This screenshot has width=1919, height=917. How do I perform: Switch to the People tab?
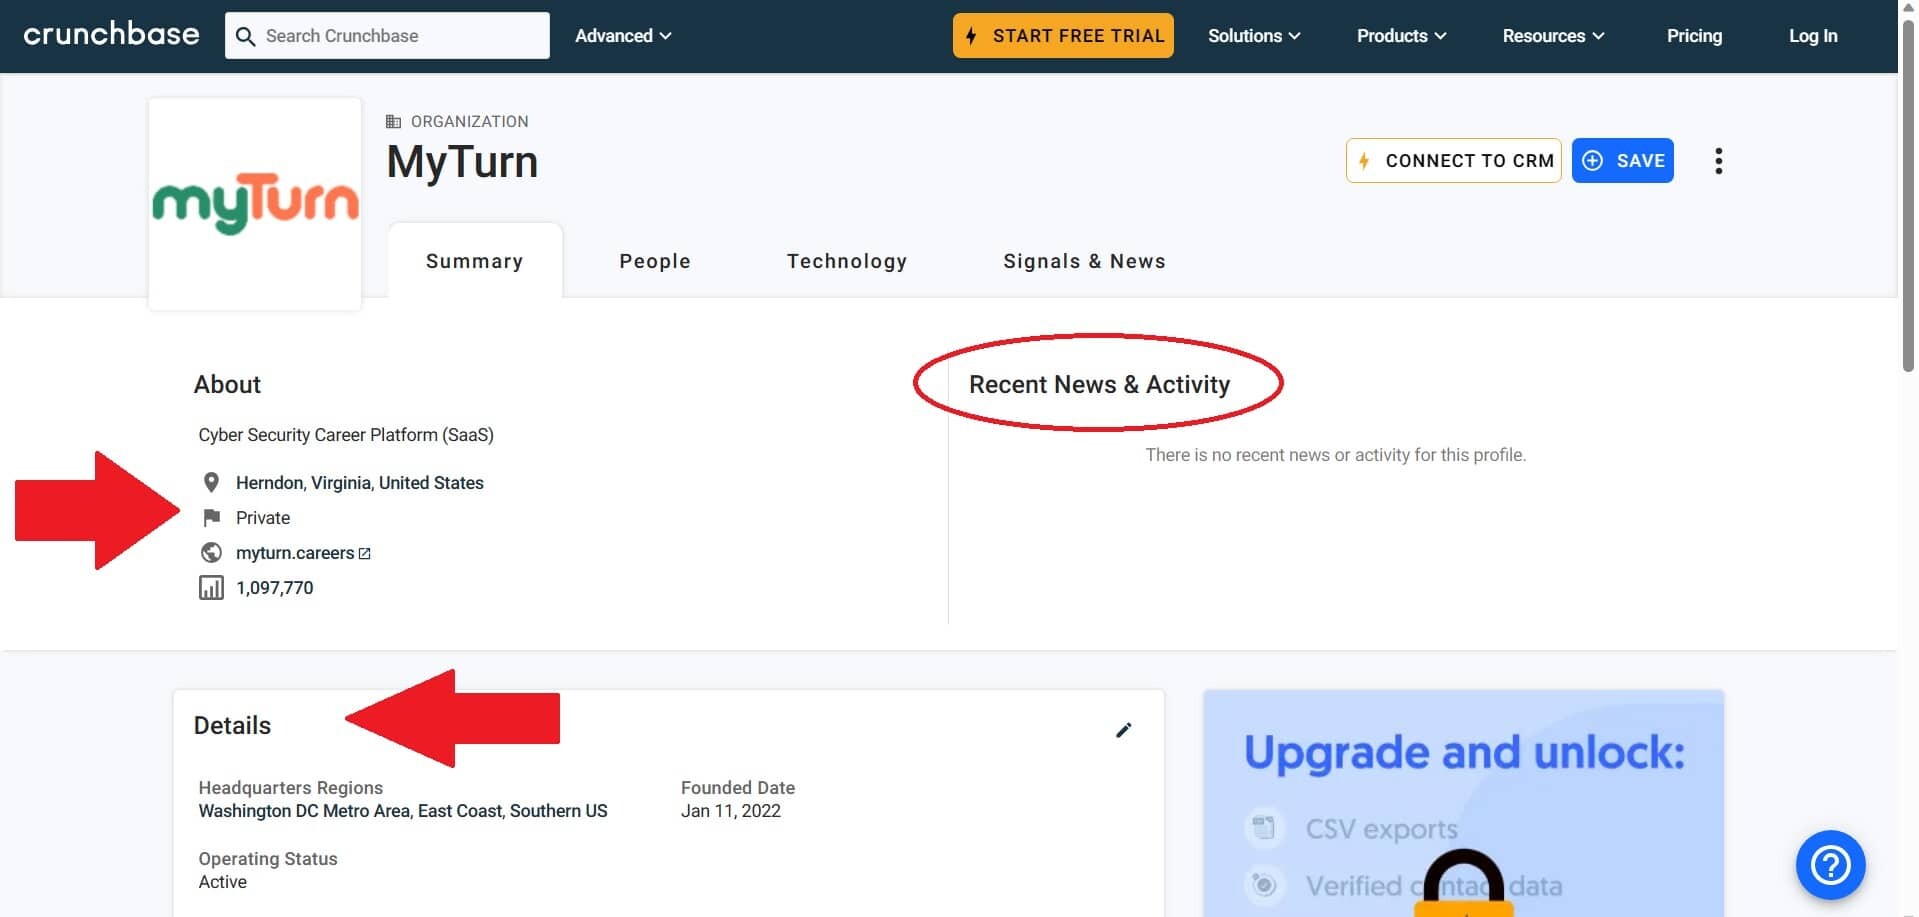655,260
